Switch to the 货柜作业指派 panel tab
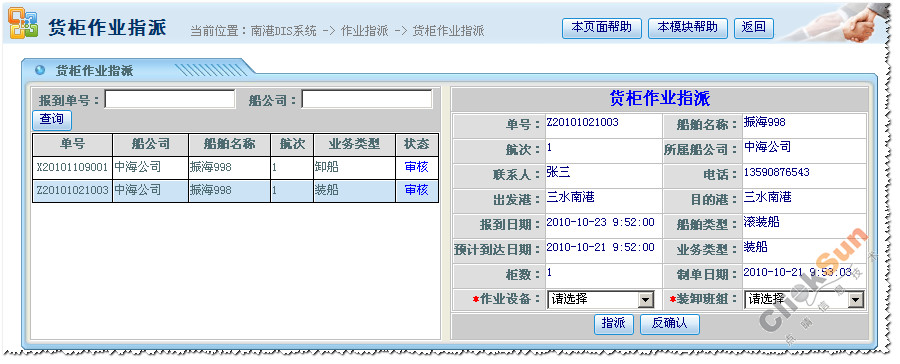The height and width of the screenshot is (364, 900). point(94,71)
